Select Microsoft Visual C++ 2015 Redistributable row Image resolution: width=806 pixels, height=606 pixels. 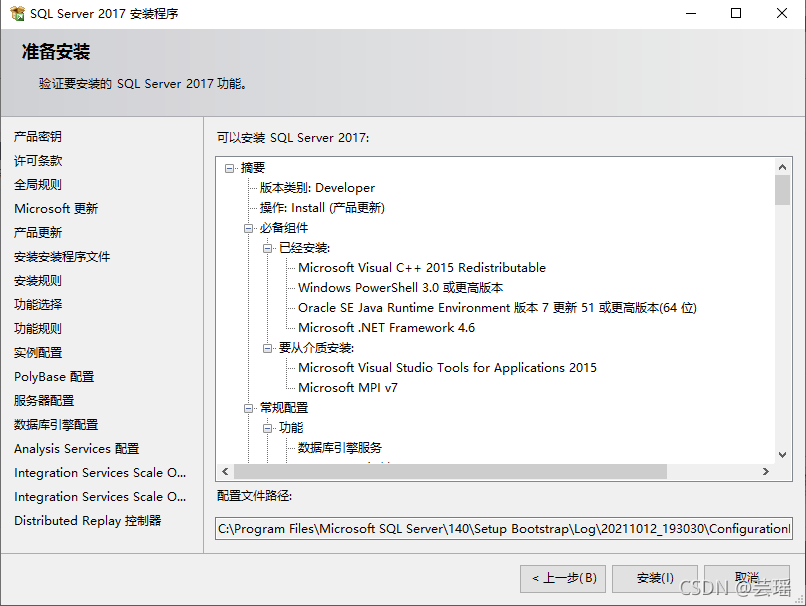point(422,268)
